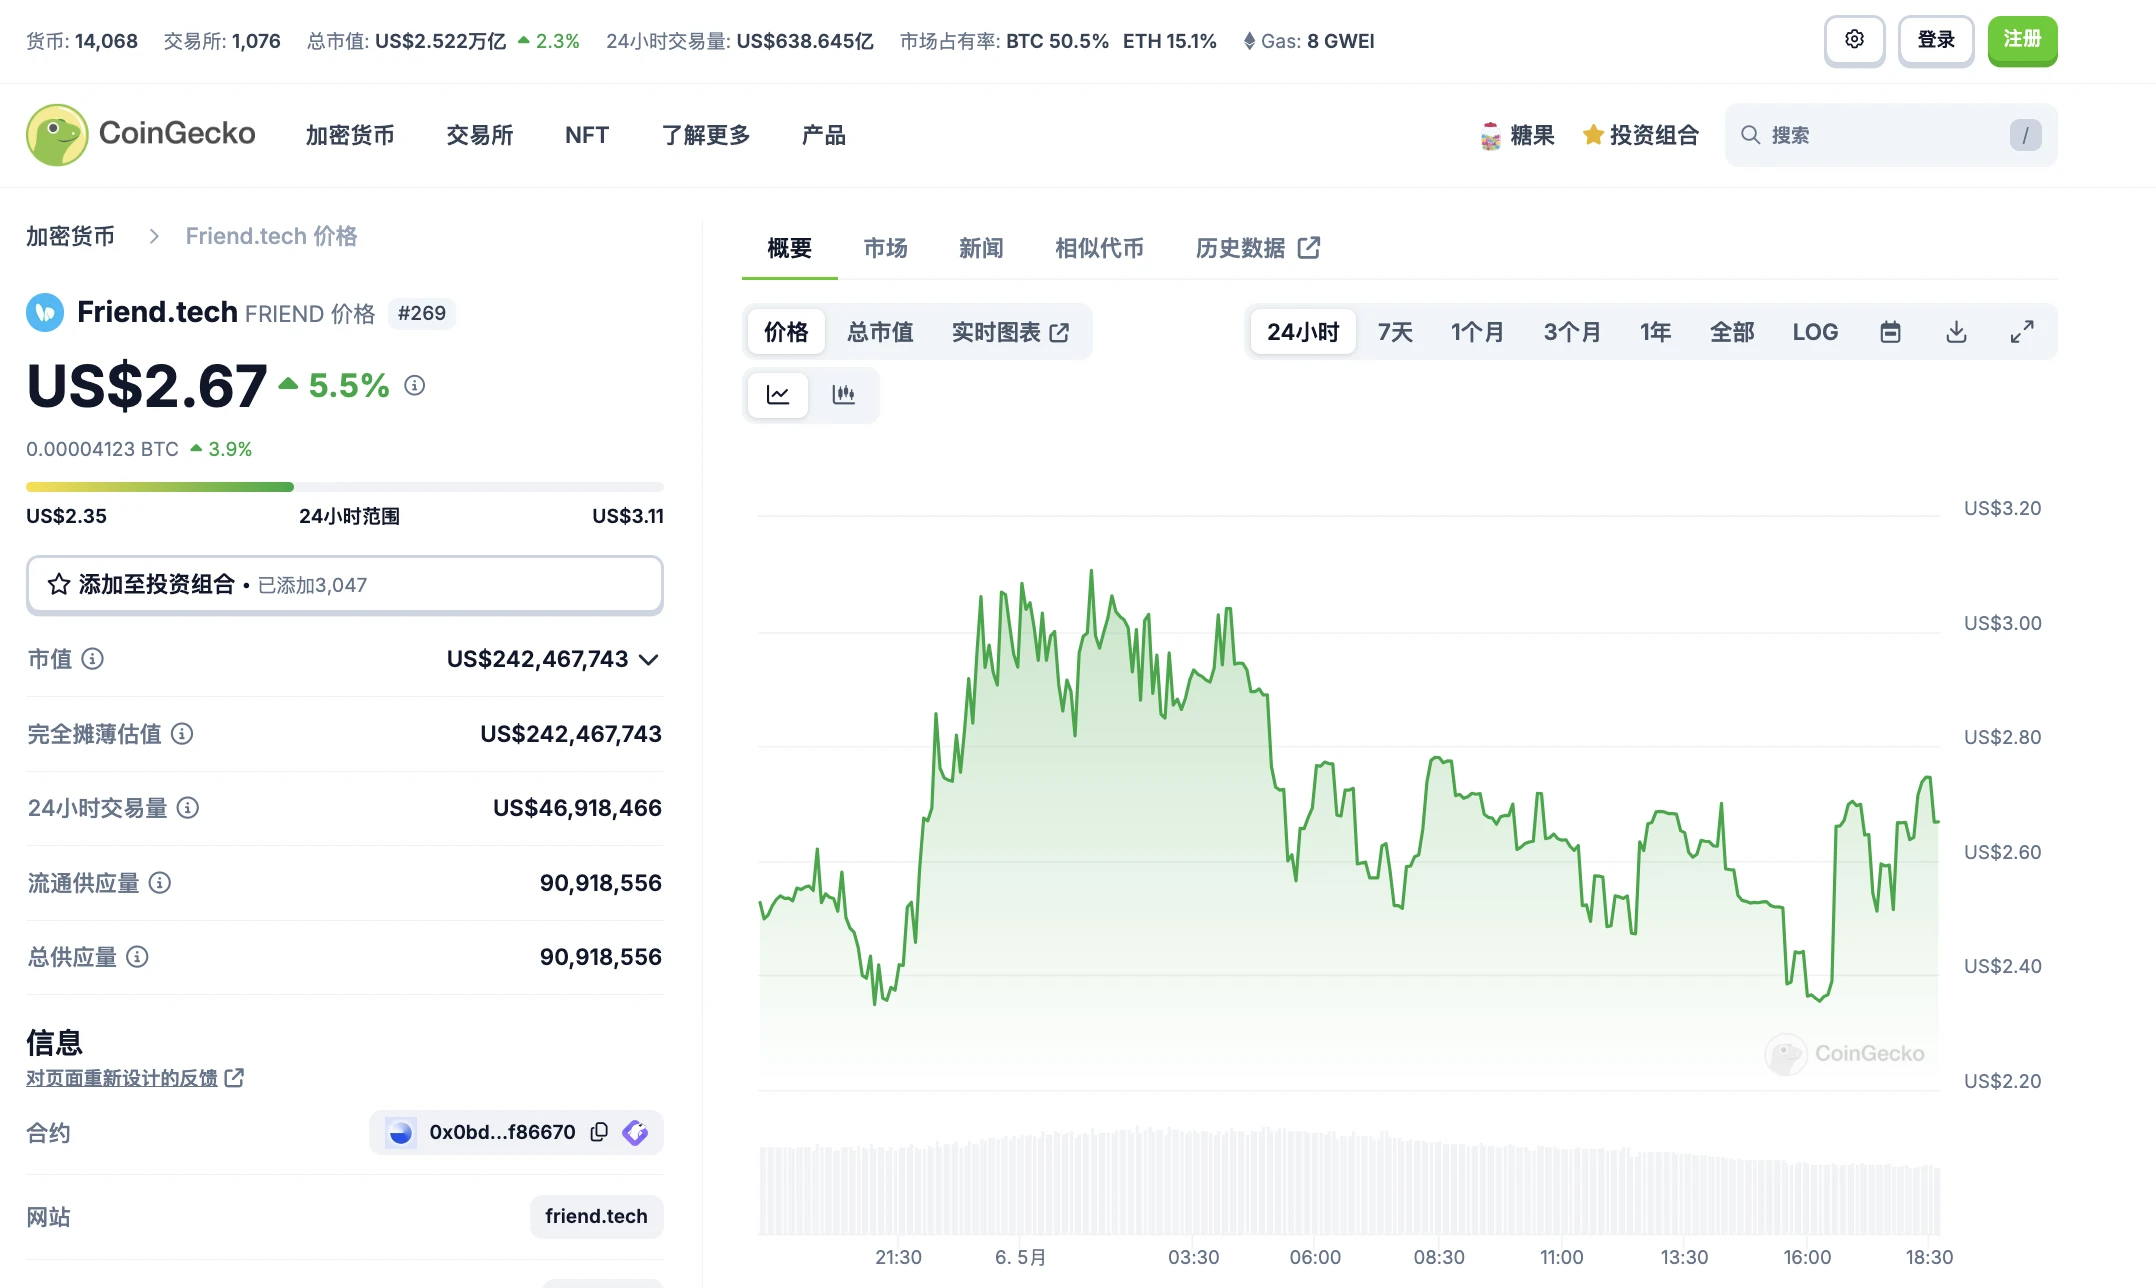Choose the 1年 chart range
Image resolution: width=2156 pixels, height=1288 pixels.
(1655, 331)
